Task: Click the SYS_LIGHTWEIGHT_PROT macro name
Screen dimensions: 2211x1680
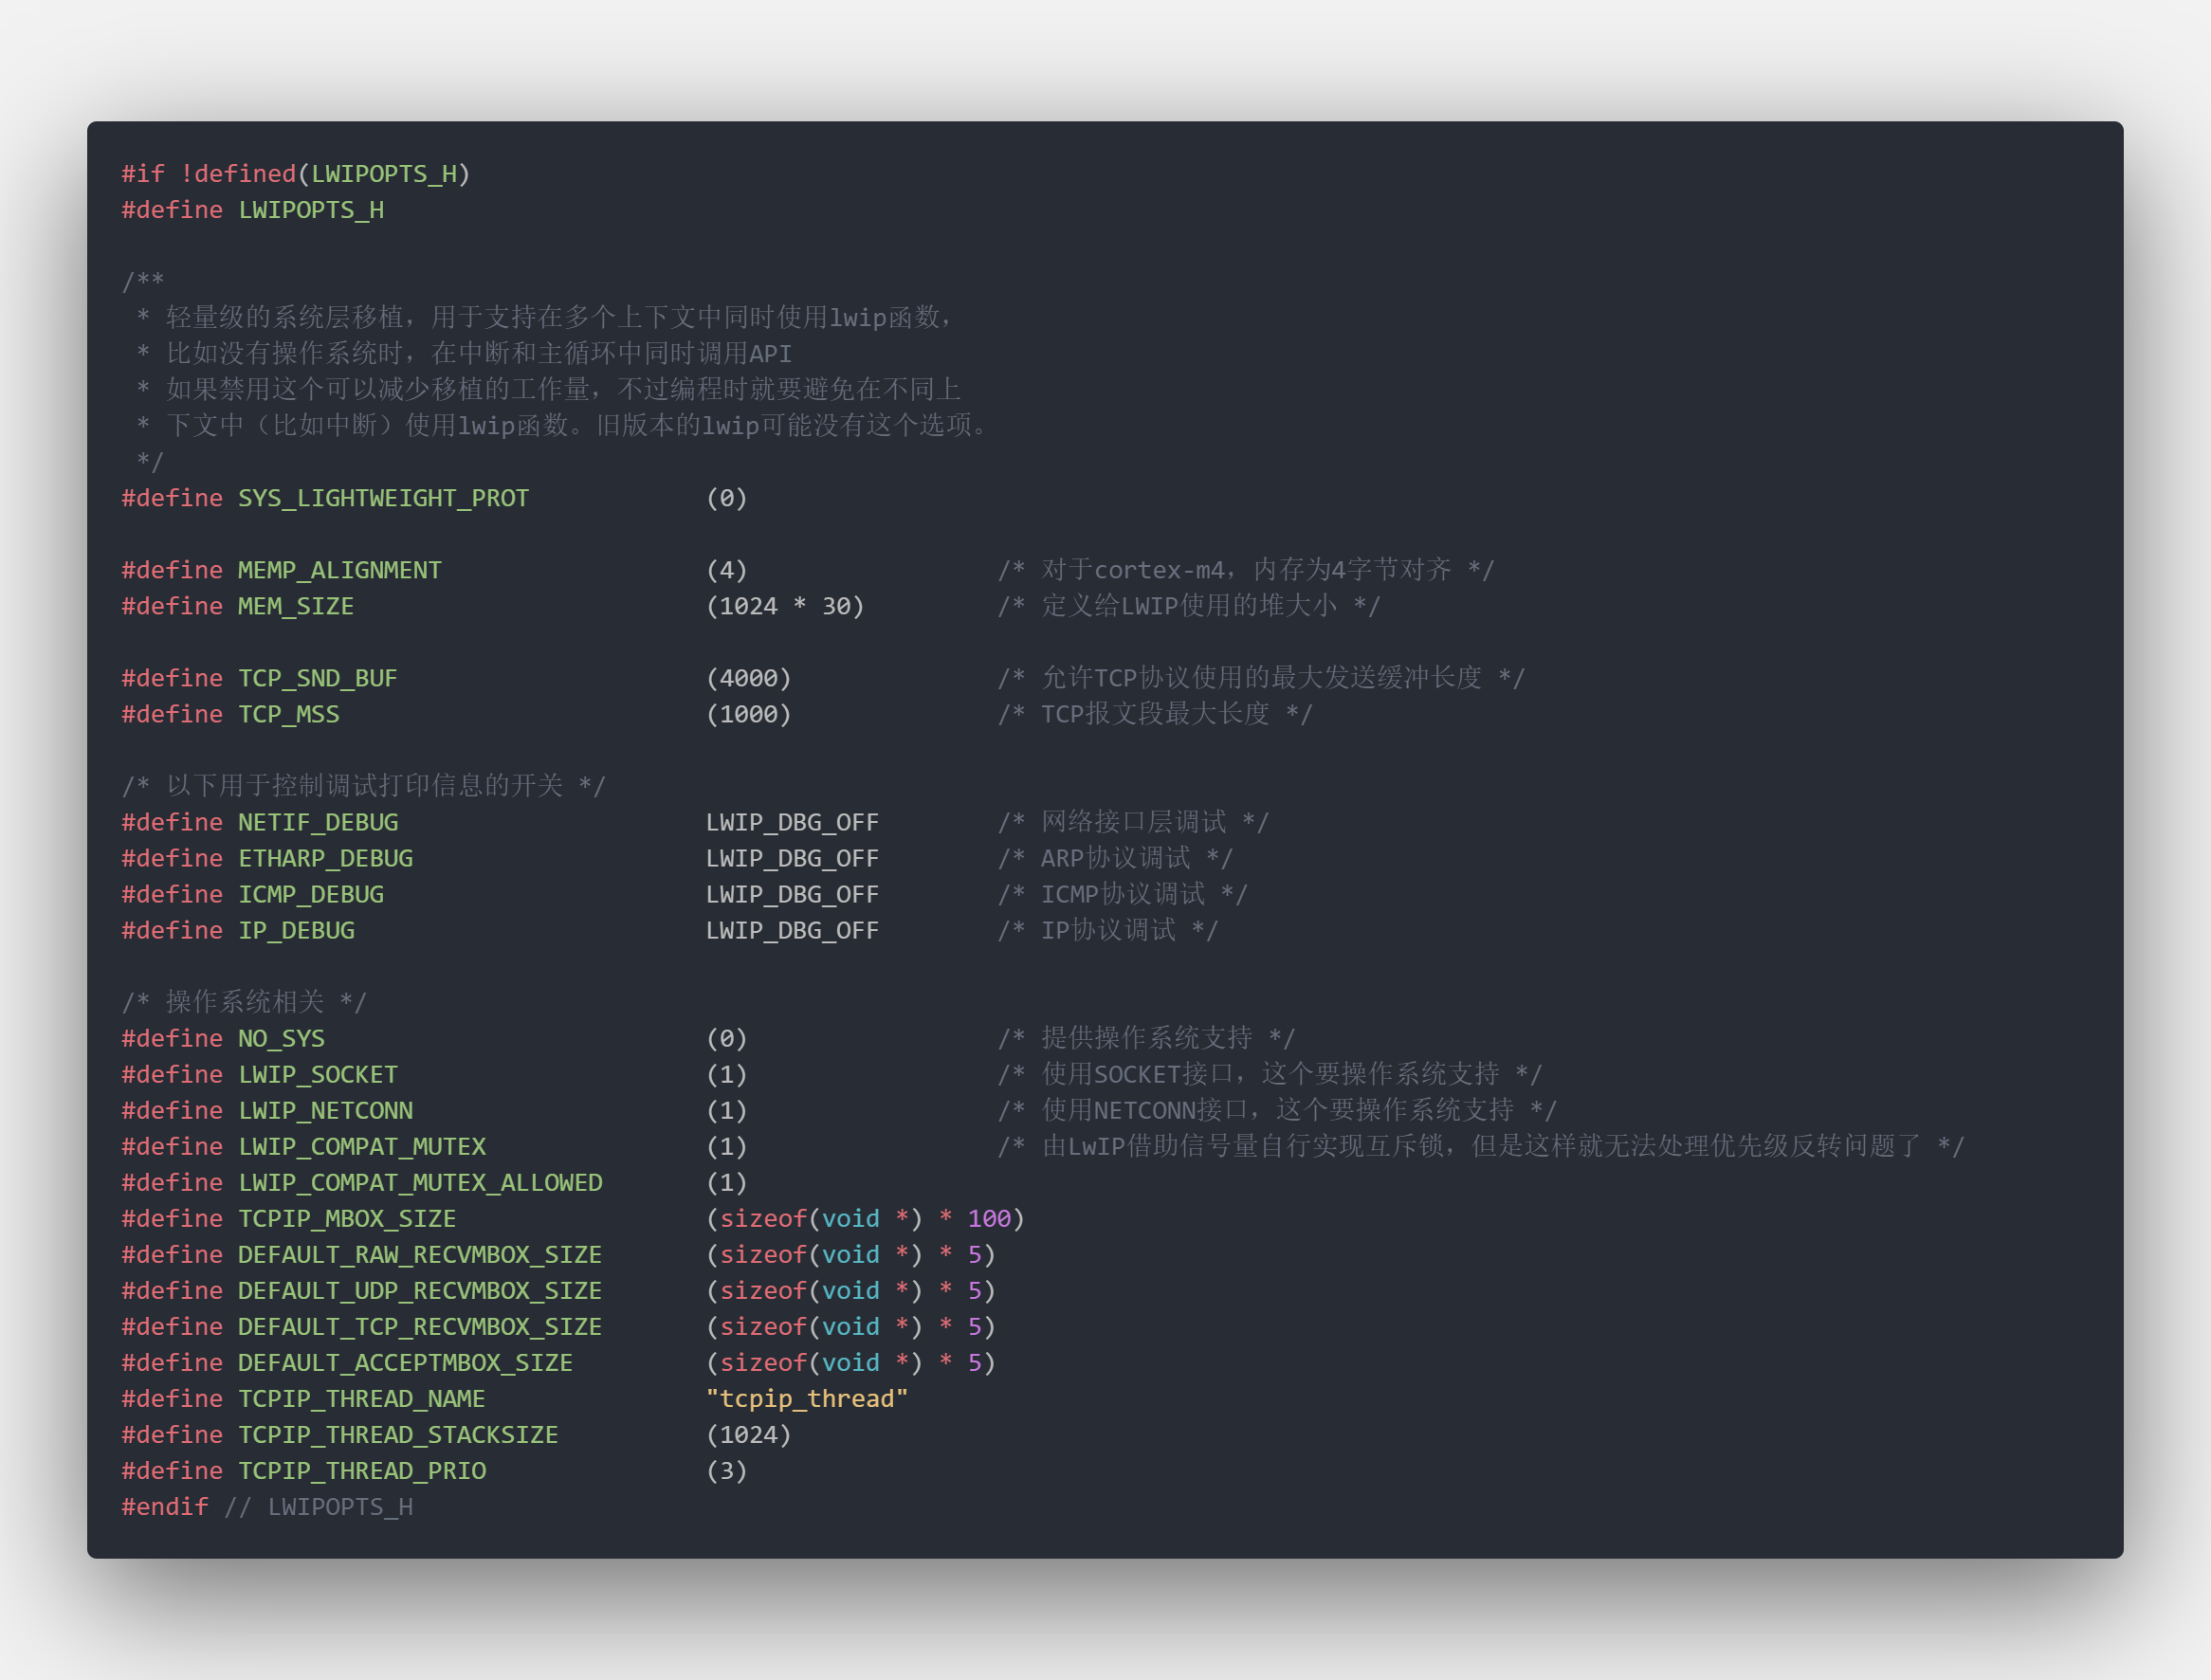Action: tap(383, 498)
